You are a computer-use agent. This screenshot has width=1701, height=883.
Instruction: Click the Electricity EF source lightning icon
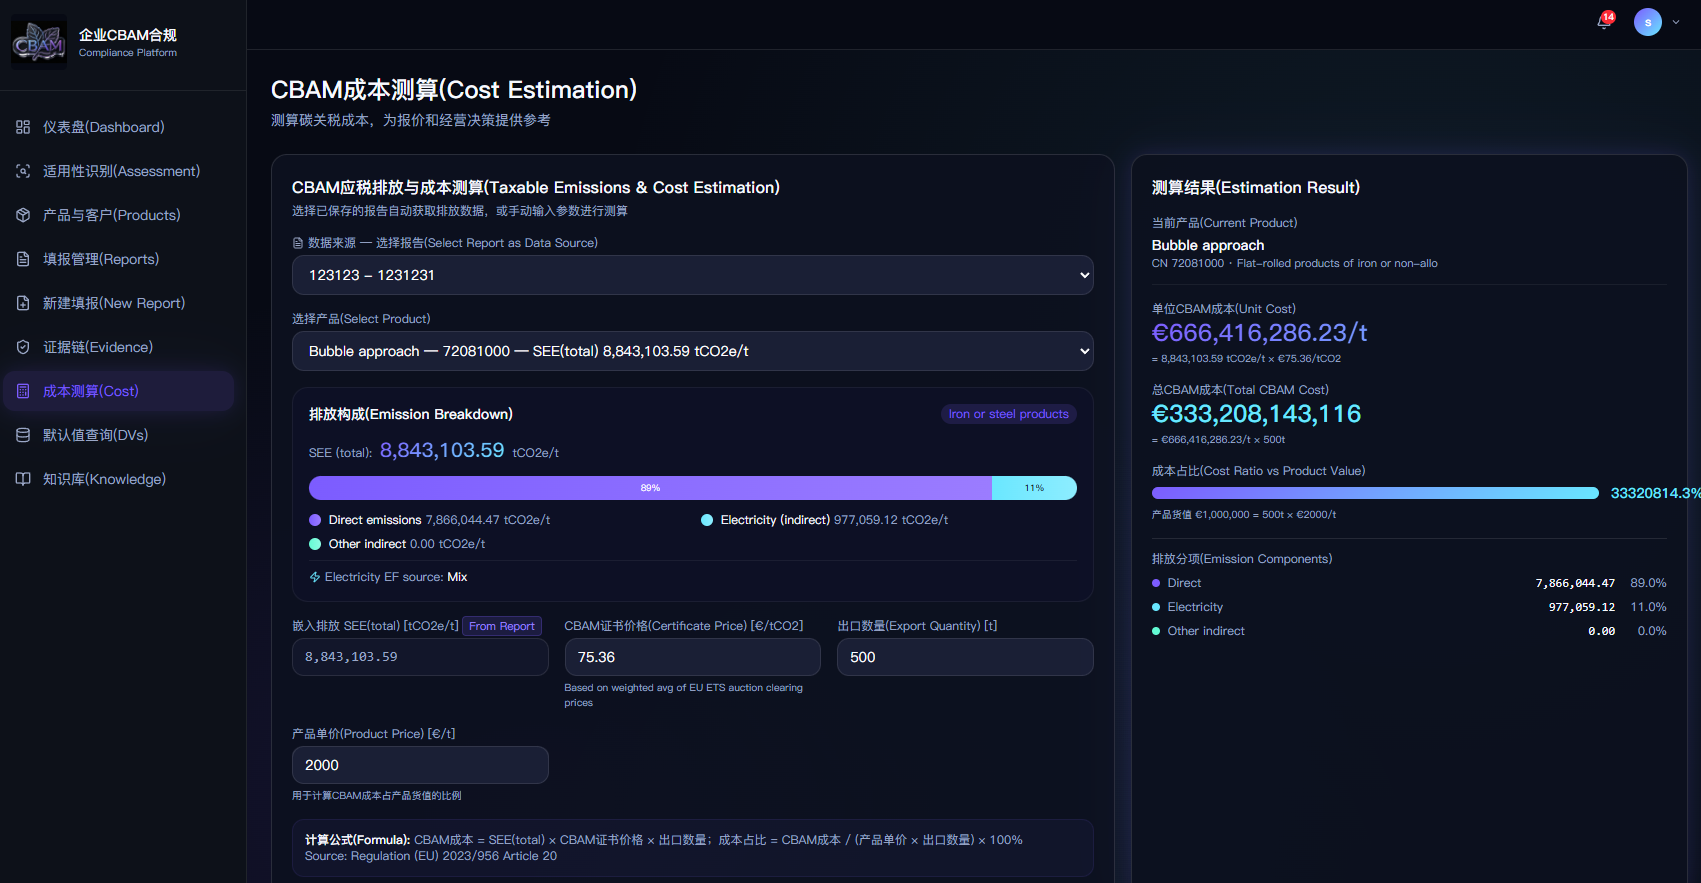coord(315,577)
